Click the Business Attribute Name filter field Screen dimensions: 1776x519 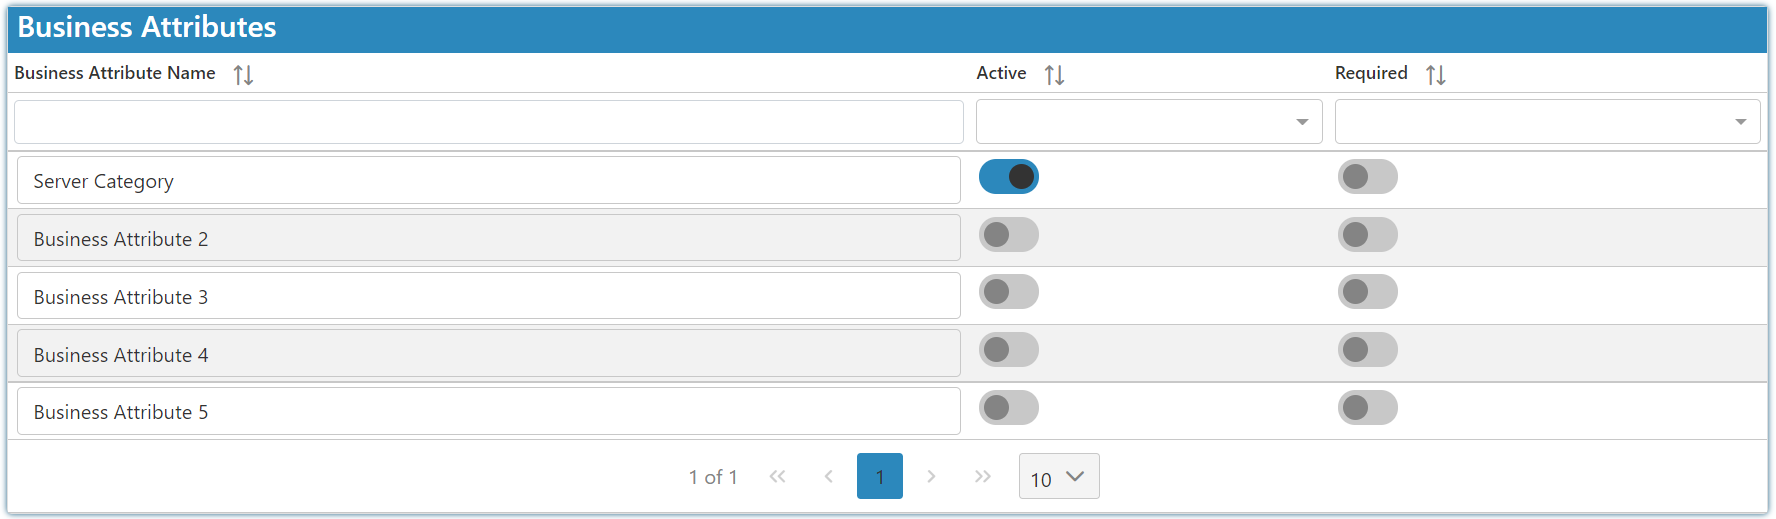click(x=489, y=122)
